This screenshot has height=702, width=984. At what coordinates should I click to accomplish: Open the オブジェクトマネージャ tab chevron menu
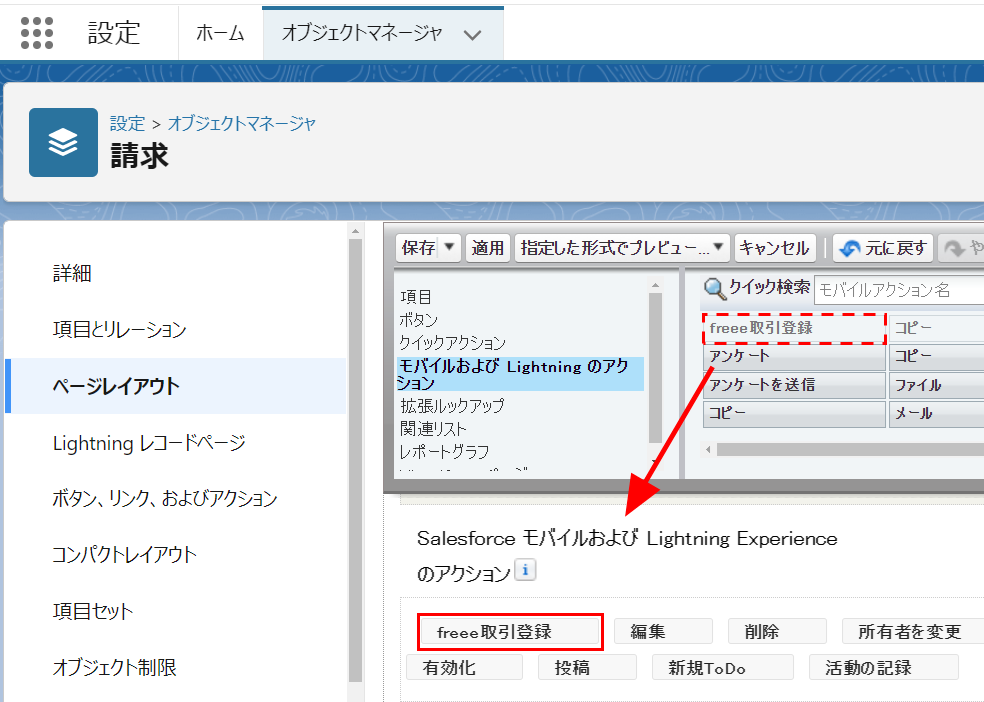click(473, 34)
